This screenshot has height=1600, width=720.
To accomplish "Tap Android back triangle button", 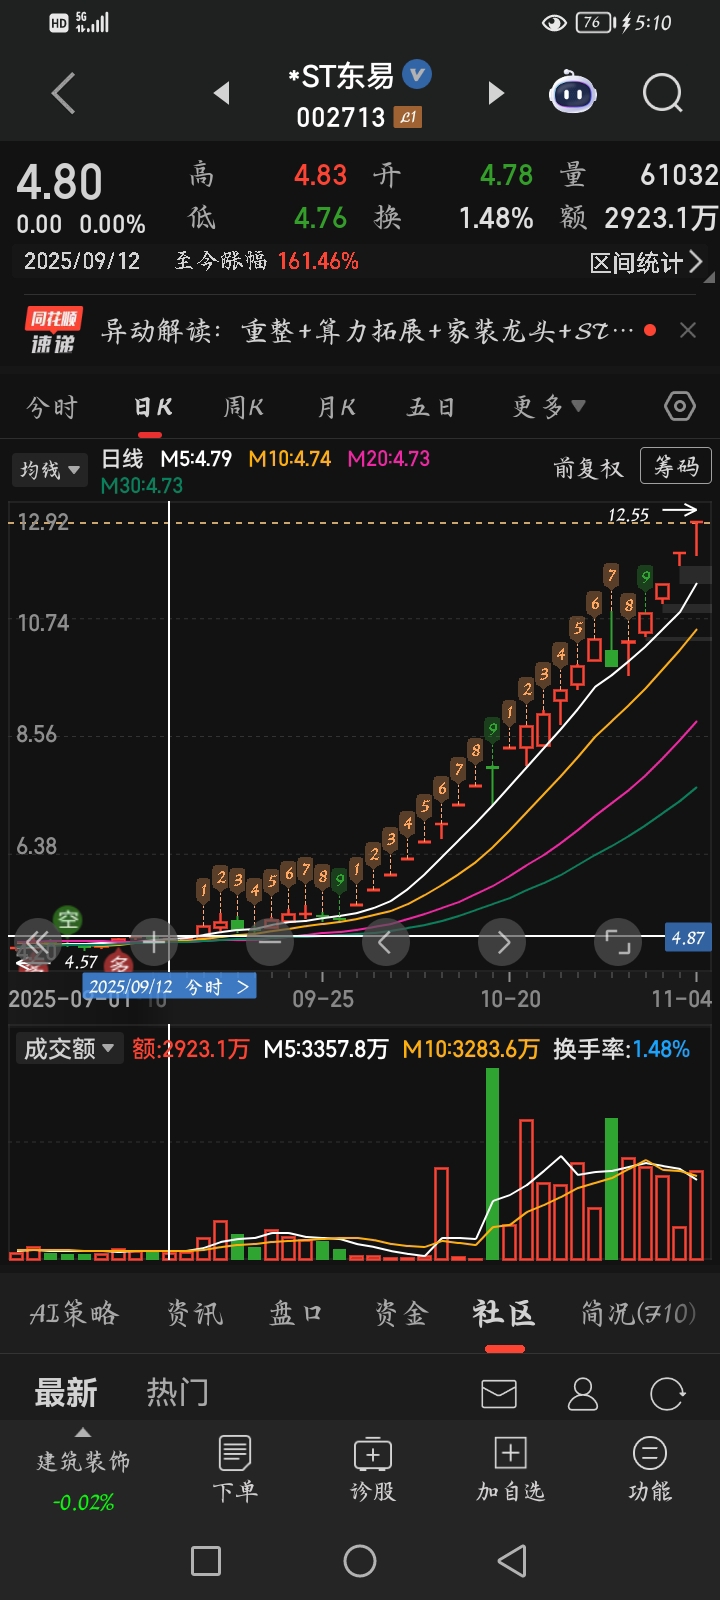I will coord(512,1561).
